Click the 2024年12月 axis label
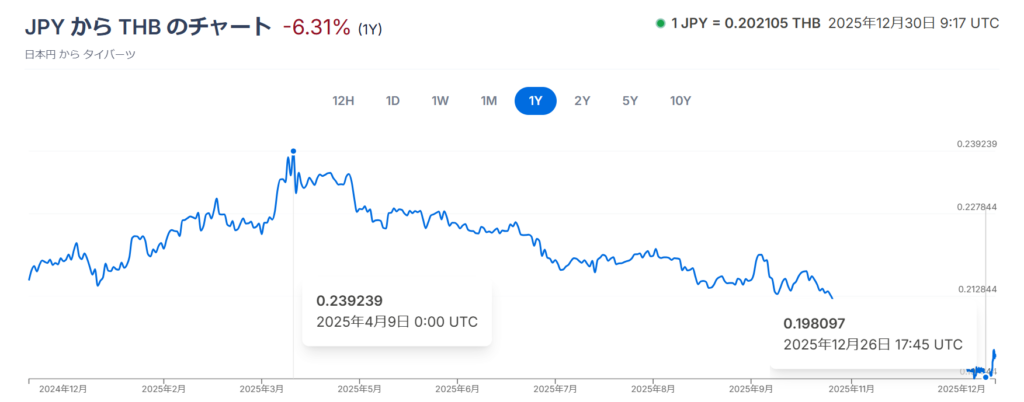This screenshot has height=402, width=1024. [61, 389]
